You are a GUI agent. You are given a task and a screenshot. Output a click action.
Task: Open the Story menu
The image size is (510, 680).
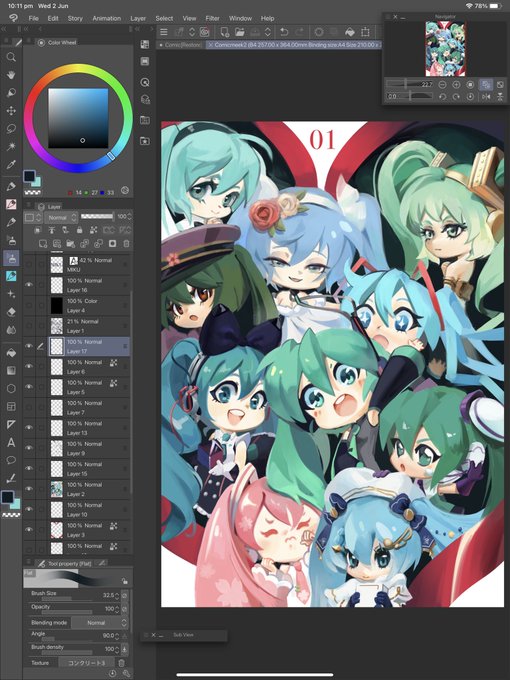pyautogui.click(x=75, y=18)
